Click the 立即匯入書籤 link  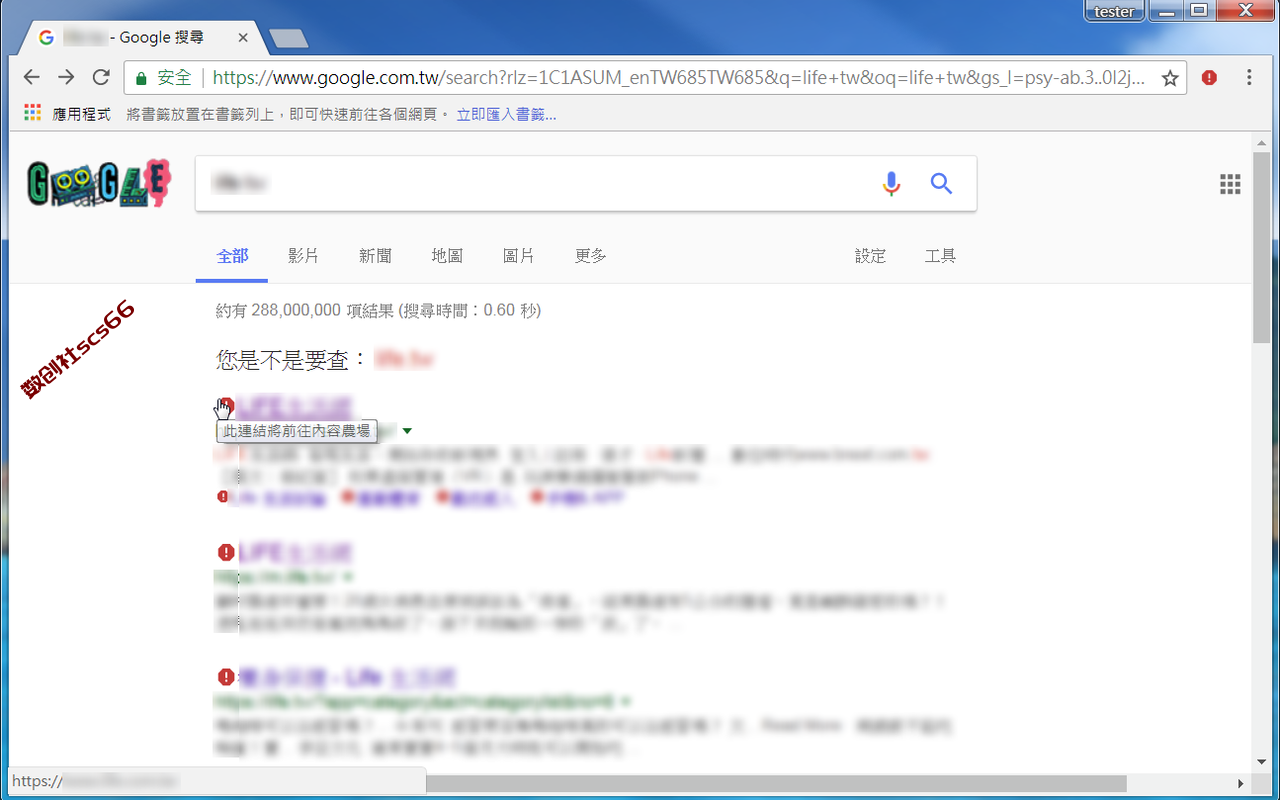(x=506, y=114)
